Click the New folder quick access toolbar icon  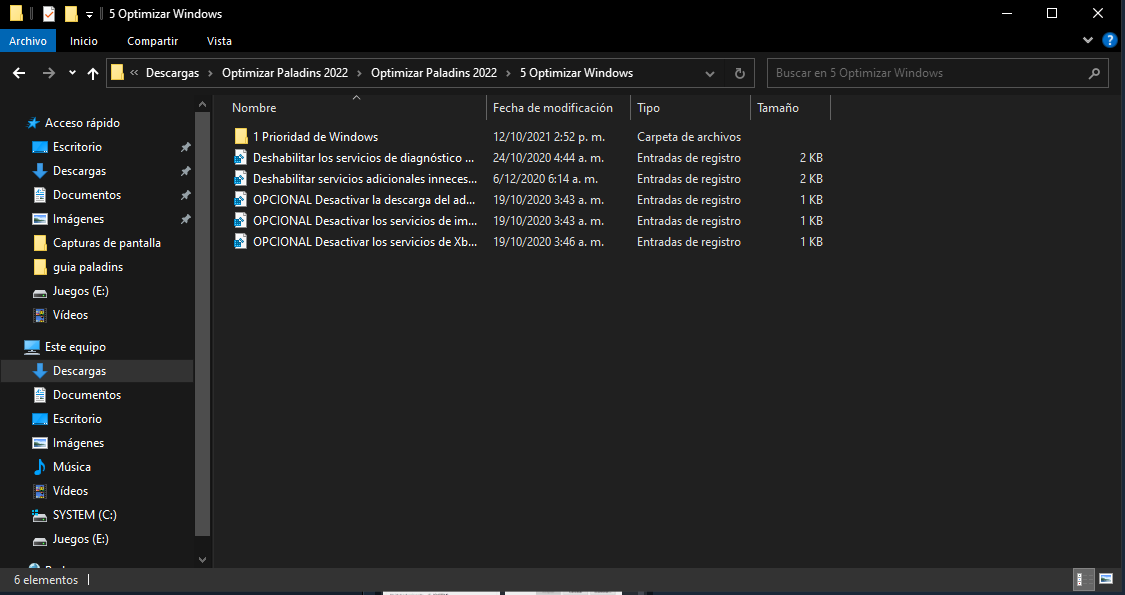tap(71, 14)
